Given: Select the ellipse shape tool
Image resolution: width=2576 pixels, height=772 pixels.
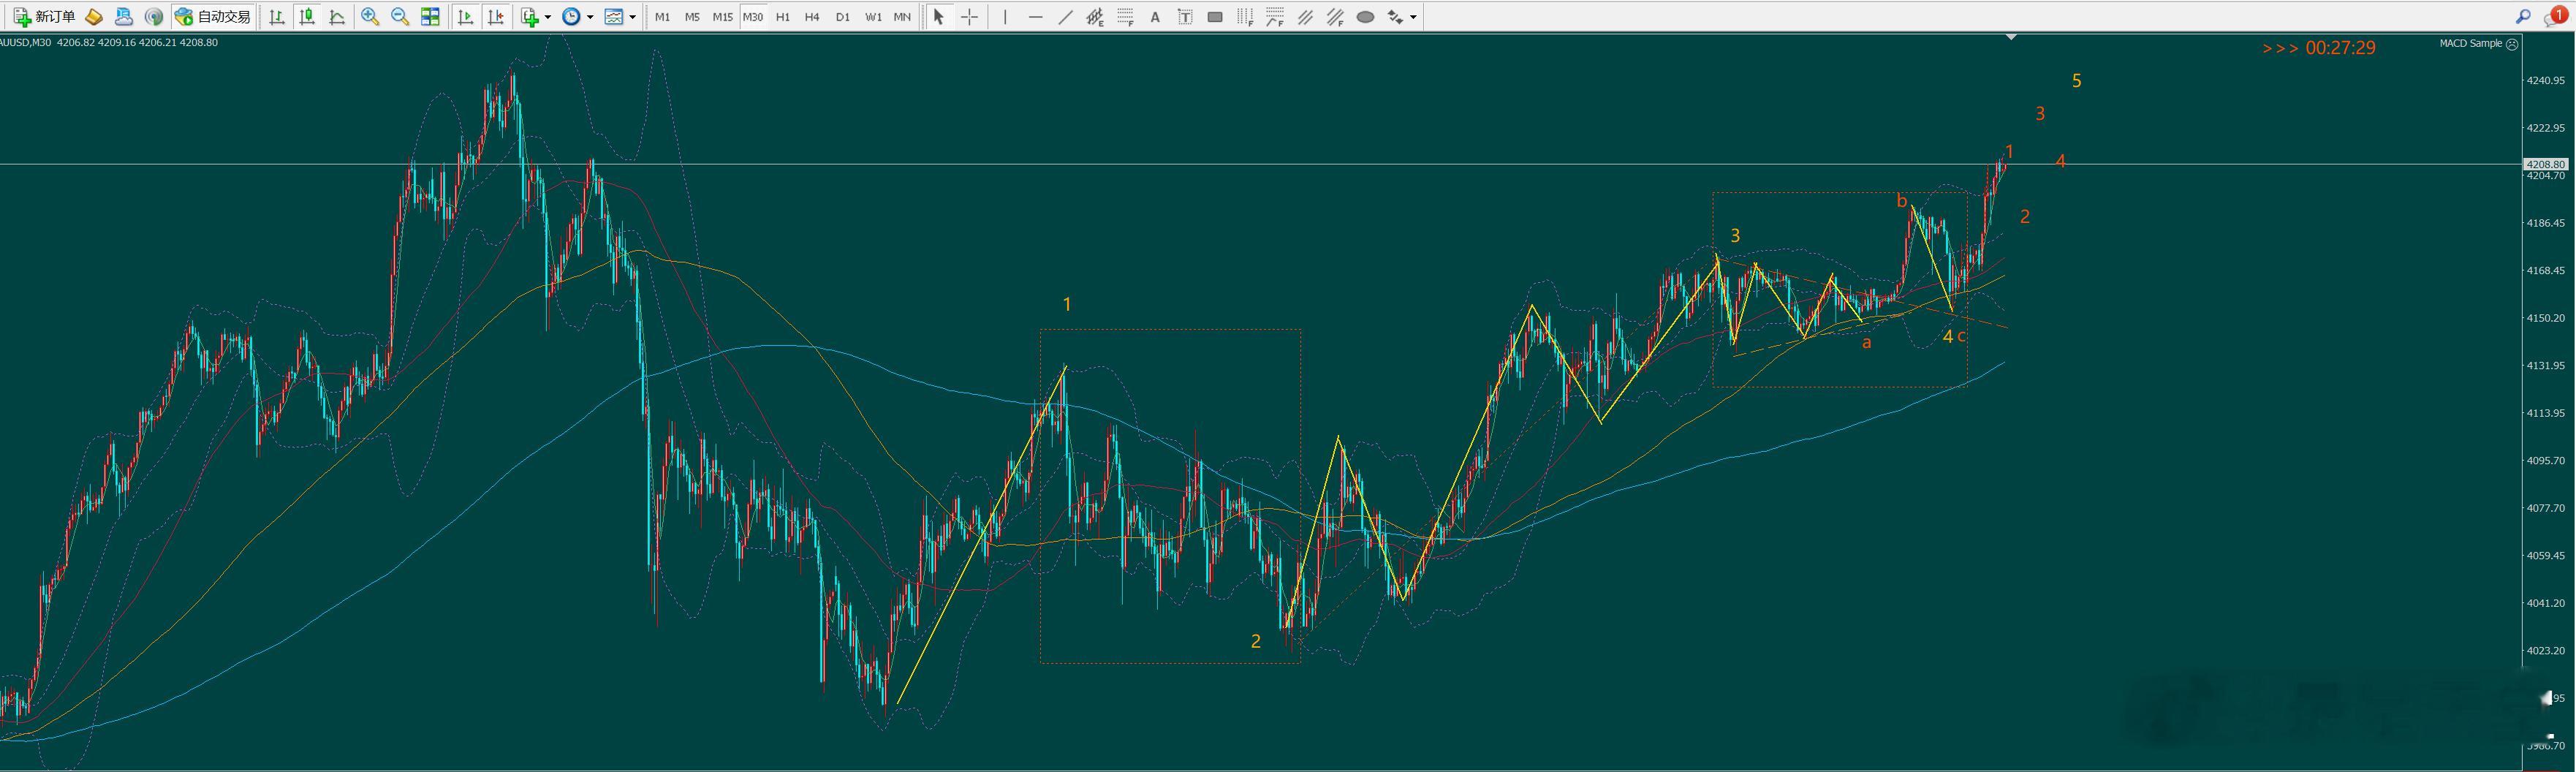Looking at the screenshot, I should pos(1365,17).
